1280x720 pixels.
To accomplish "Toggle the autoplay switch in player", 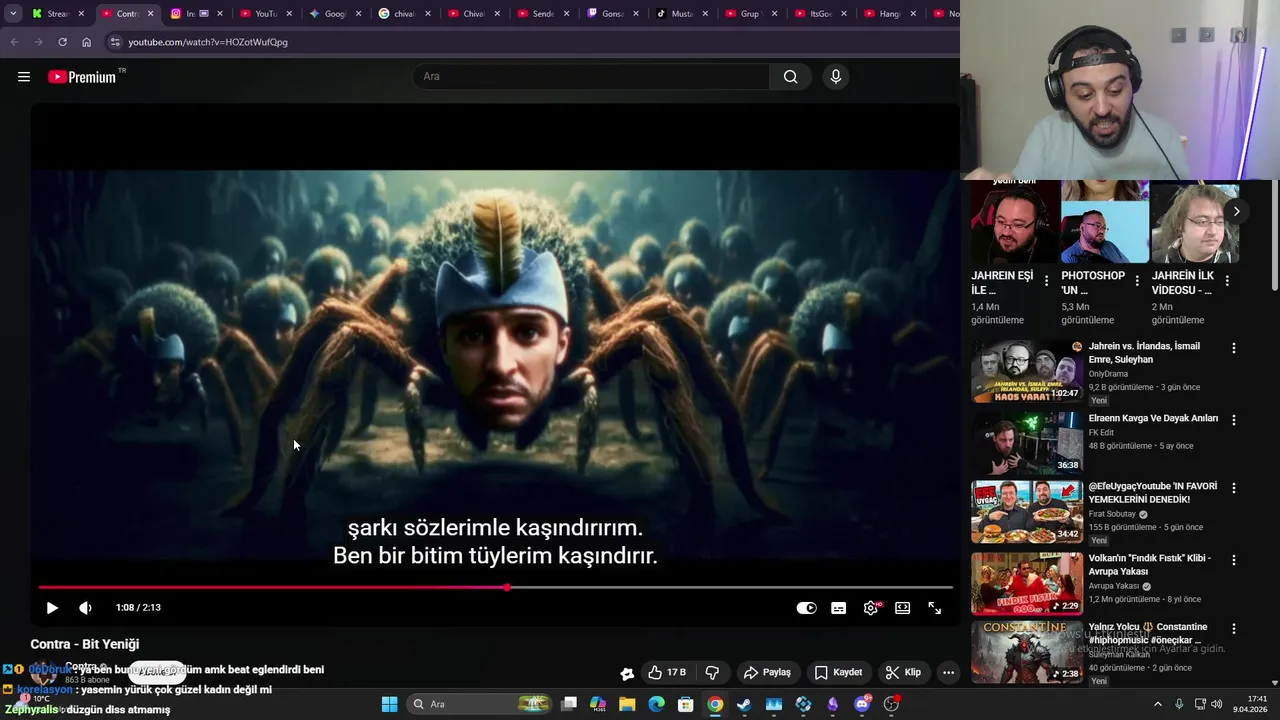I will click(x=806, y=608).
